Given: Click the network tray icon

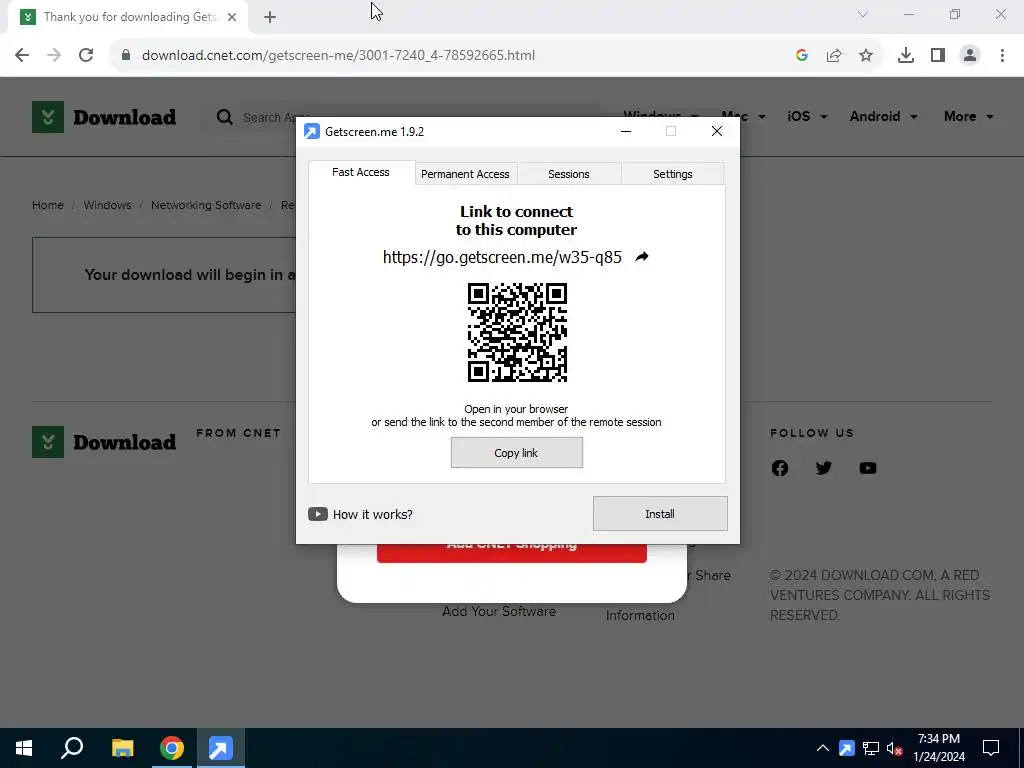Looking at the screenshot, I should (871, 748).
